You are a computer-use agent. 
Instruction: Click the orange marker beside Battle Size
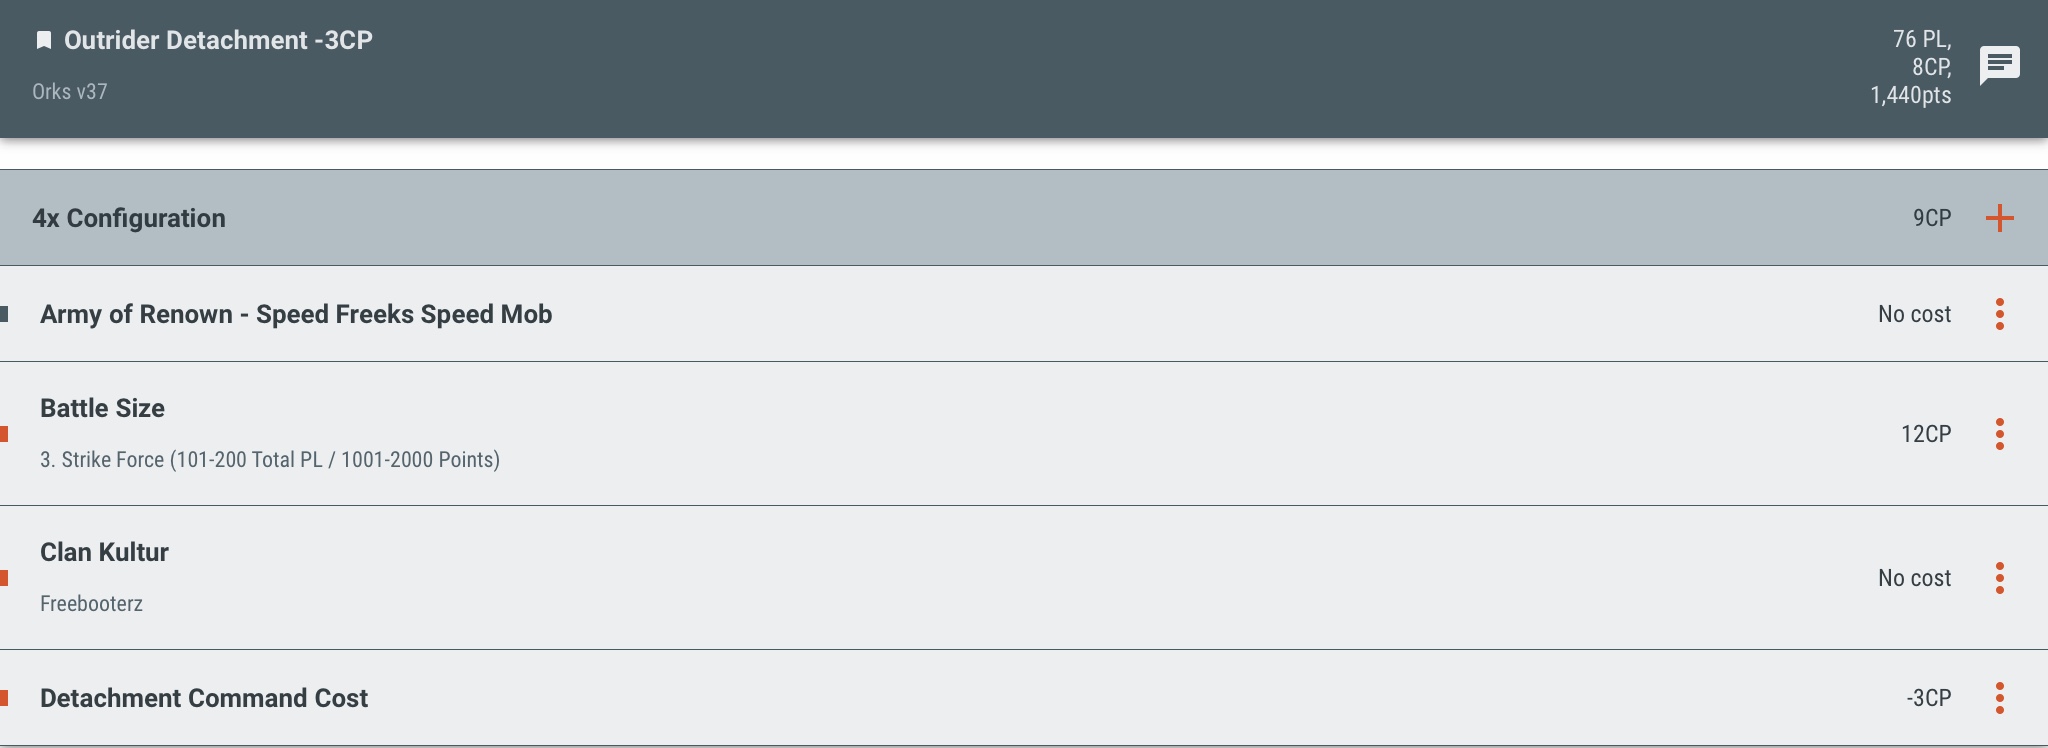(5, 434)
